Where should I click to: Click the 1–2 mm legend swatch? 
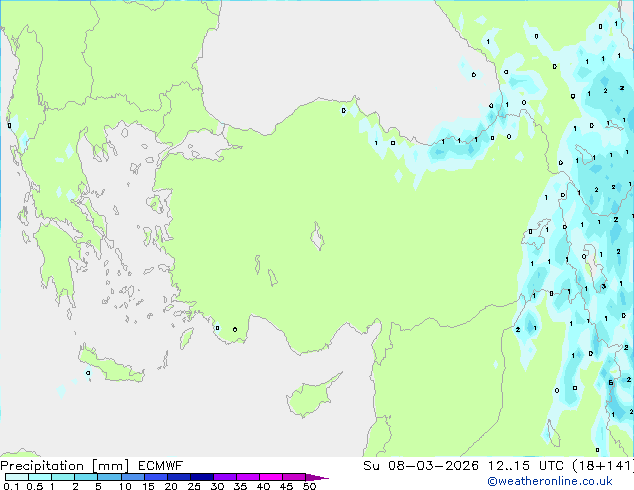[x=63, y=477]
